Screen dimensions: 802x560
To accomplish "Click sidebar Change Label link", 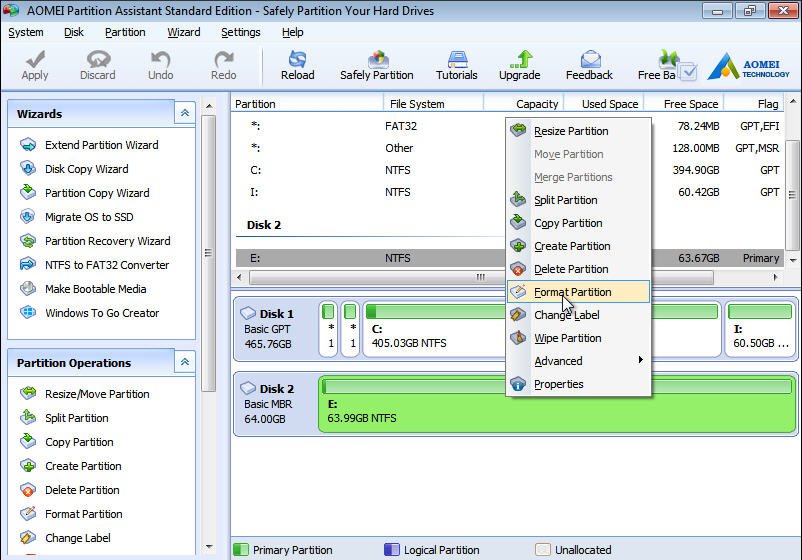I will (78, 538).
